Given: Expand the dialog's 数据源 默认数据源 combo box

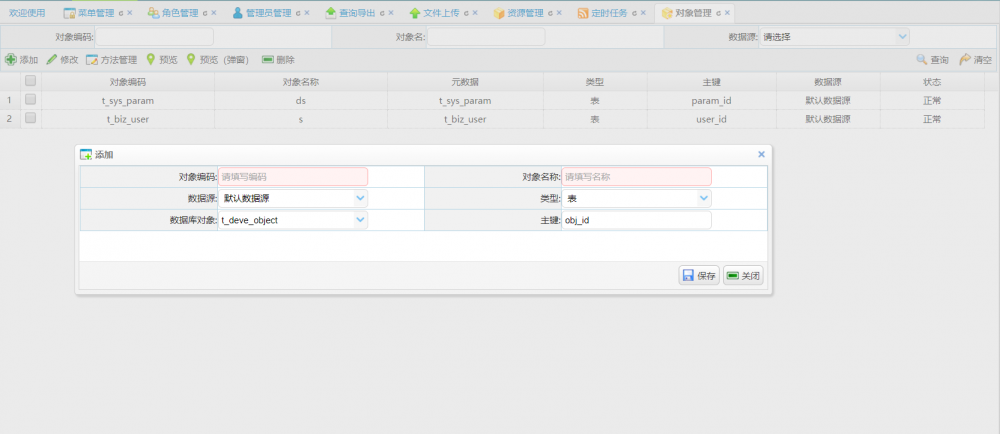Looking at the screenshot, I should pos(360,198).
